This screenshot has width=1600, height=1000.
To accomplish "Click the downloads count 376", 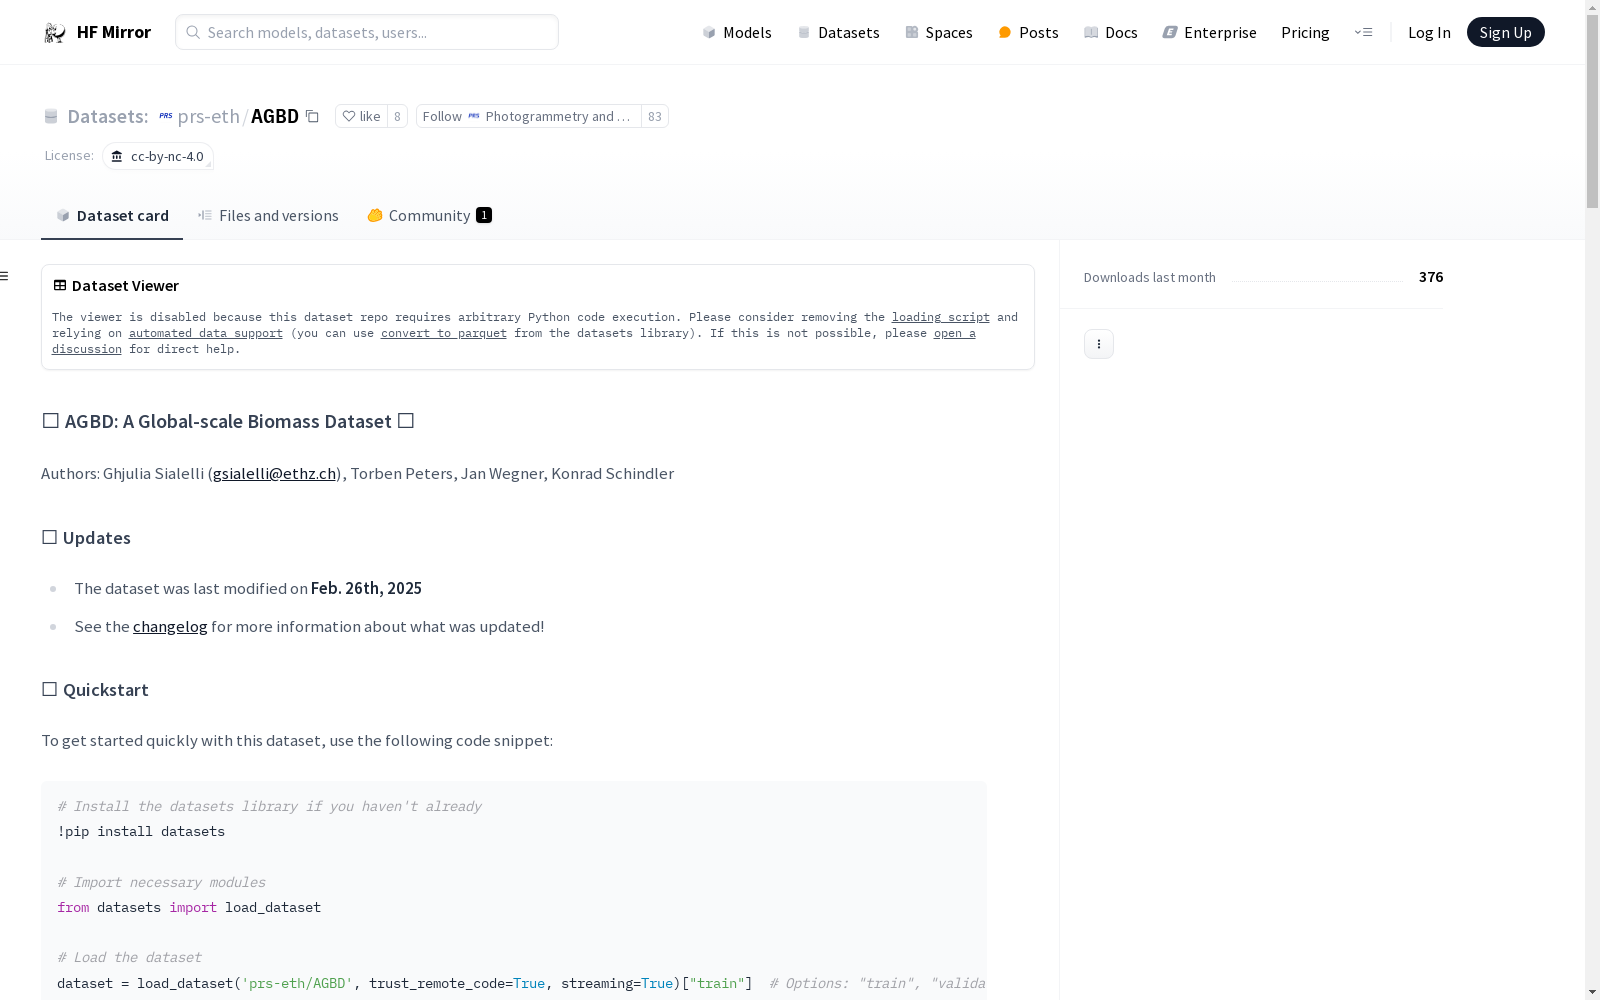I will (1431, 277).
